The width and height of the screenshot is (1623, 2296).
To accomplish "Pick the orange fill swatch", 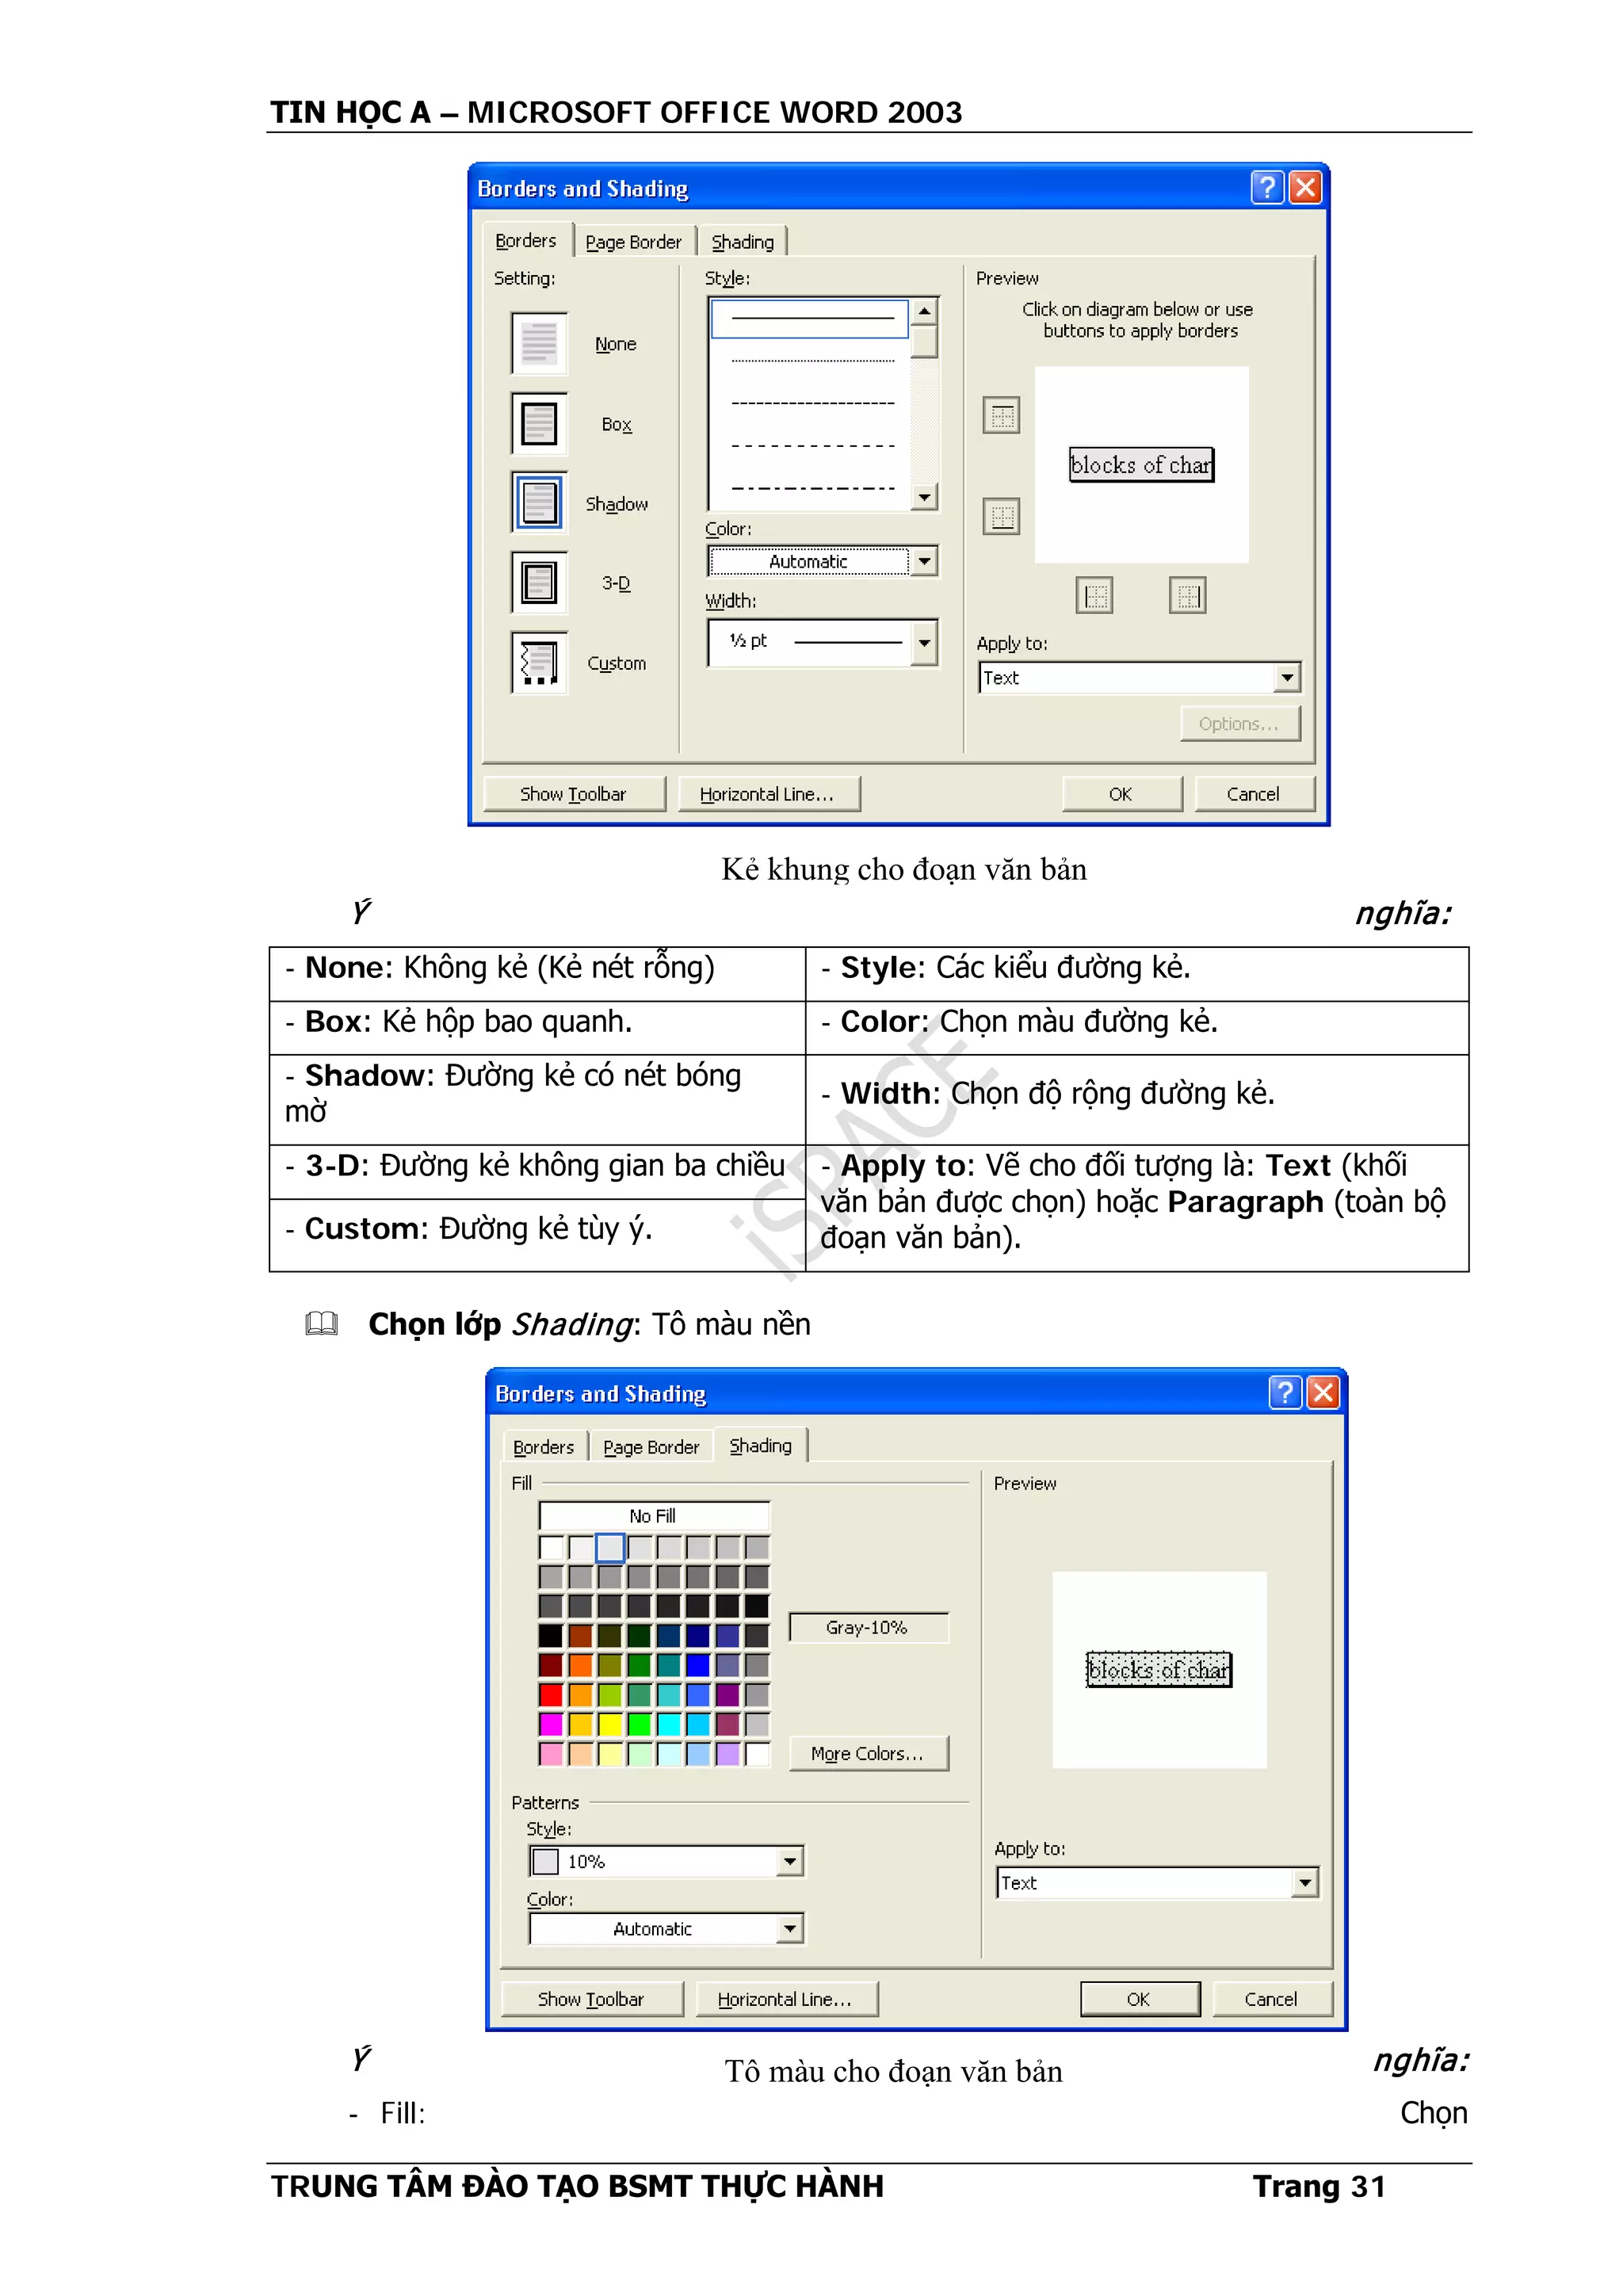I will [581, 1665].
